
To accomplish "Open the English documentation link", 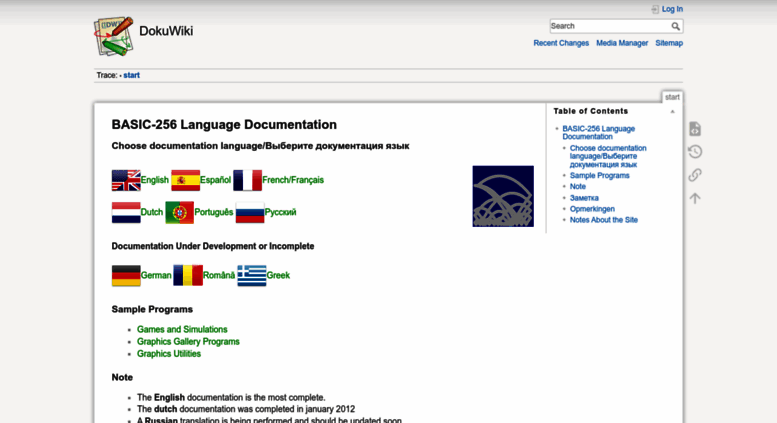I will coord(155,180).
